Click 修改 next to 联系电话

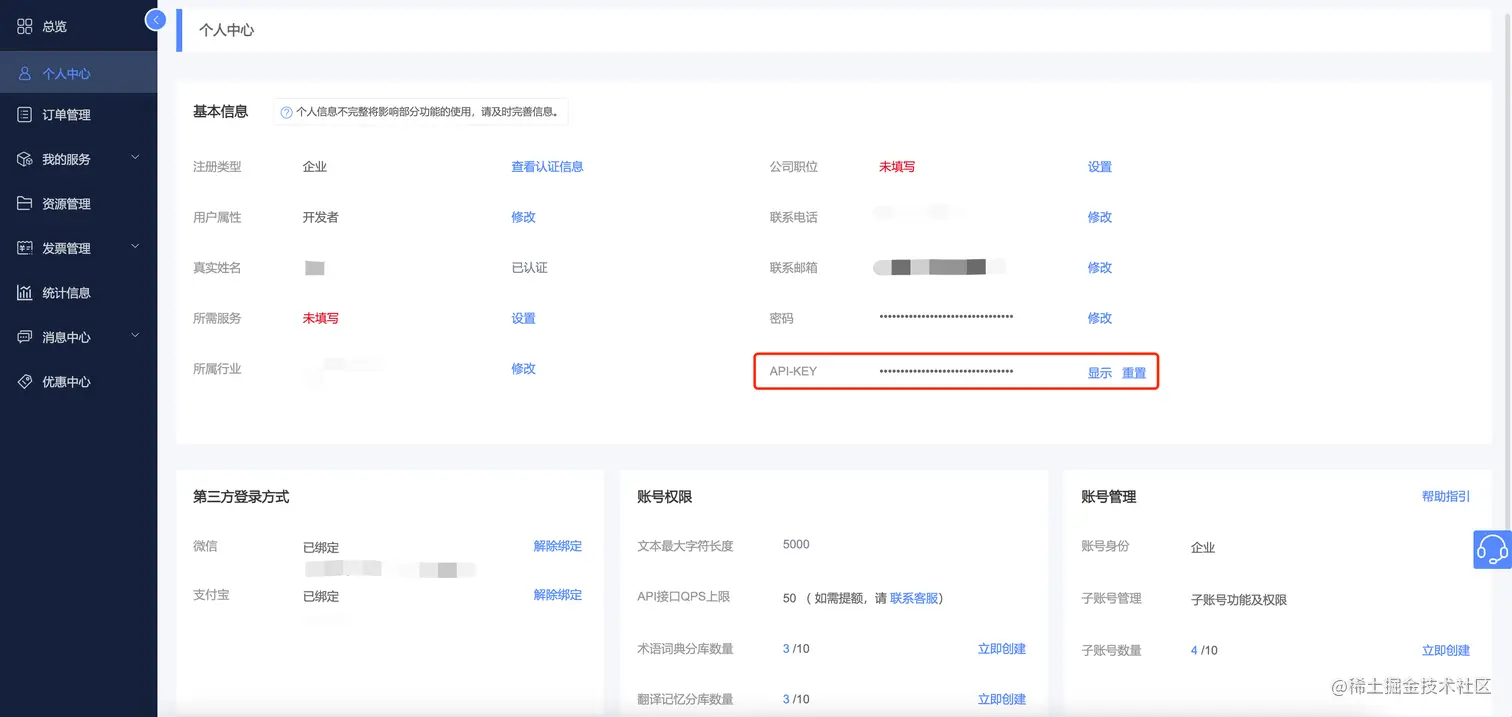(x=1100, y=217)
